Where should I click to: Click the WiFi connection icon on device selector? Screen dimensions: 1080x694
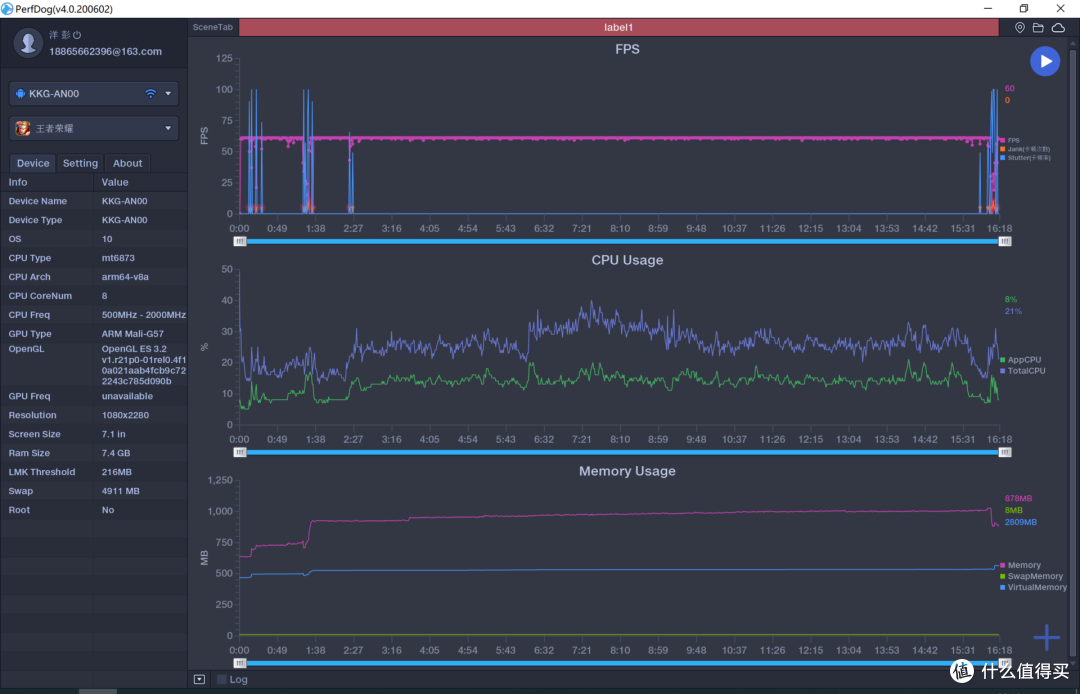[150, 94]
